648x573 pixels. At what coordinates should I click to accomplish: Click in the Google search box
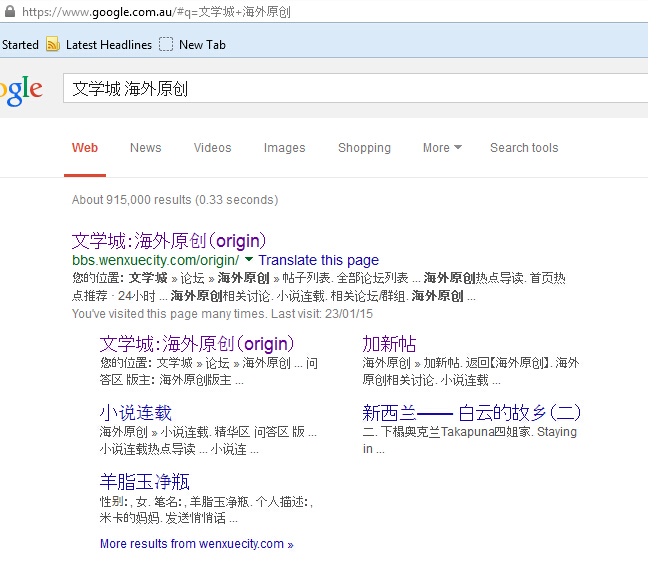coord(355,88)
